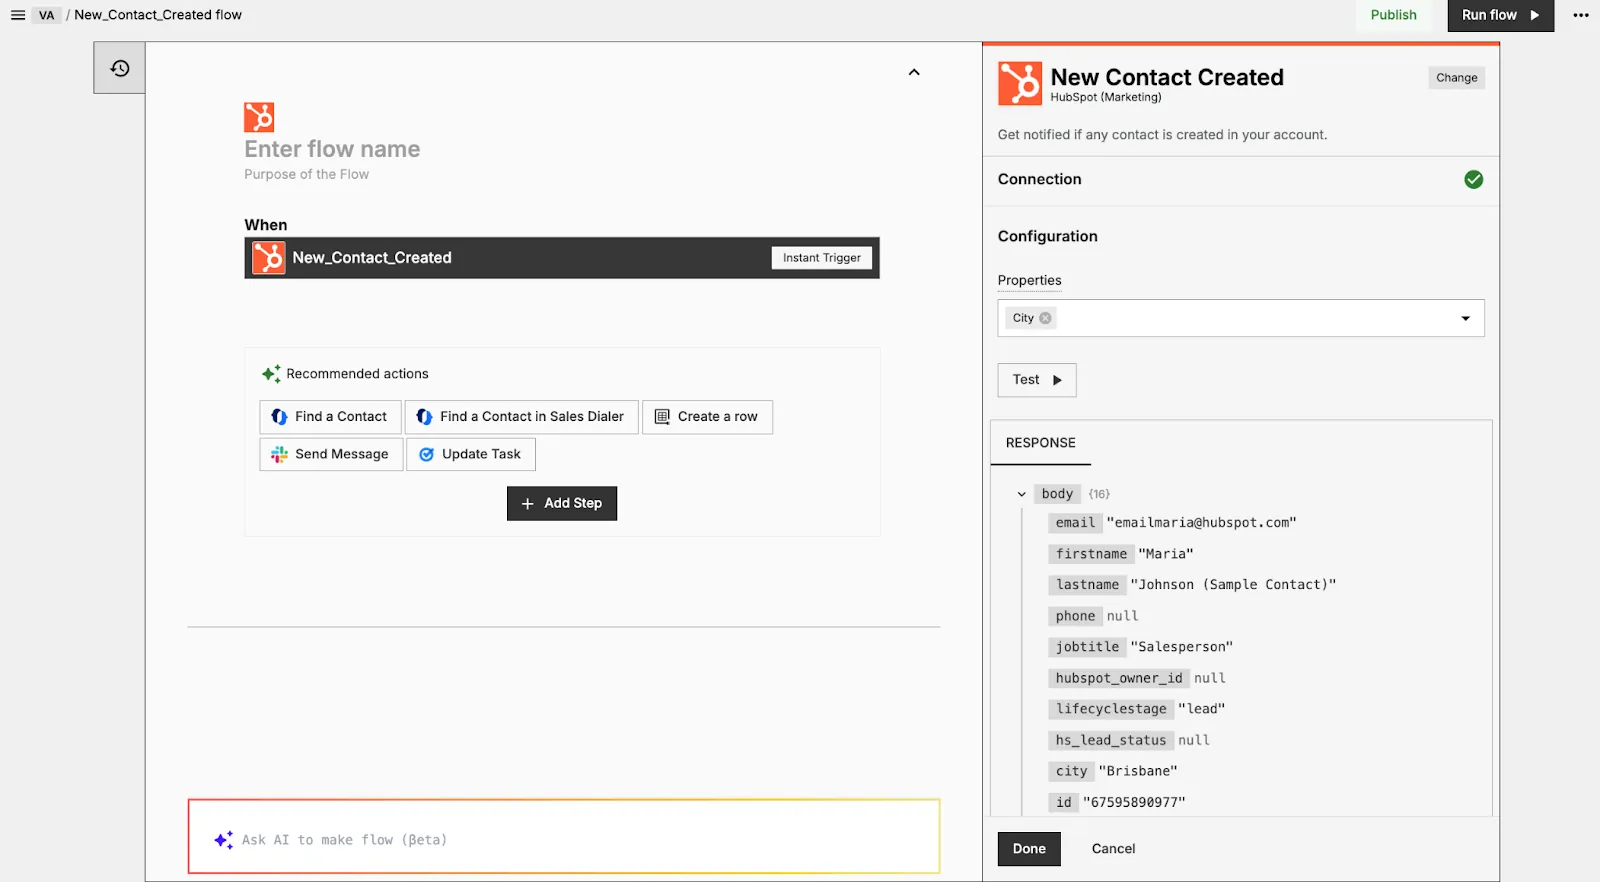The image size is (1600, 882).
Task: Click the city key in response
Action: click(x=1071, y=771)
